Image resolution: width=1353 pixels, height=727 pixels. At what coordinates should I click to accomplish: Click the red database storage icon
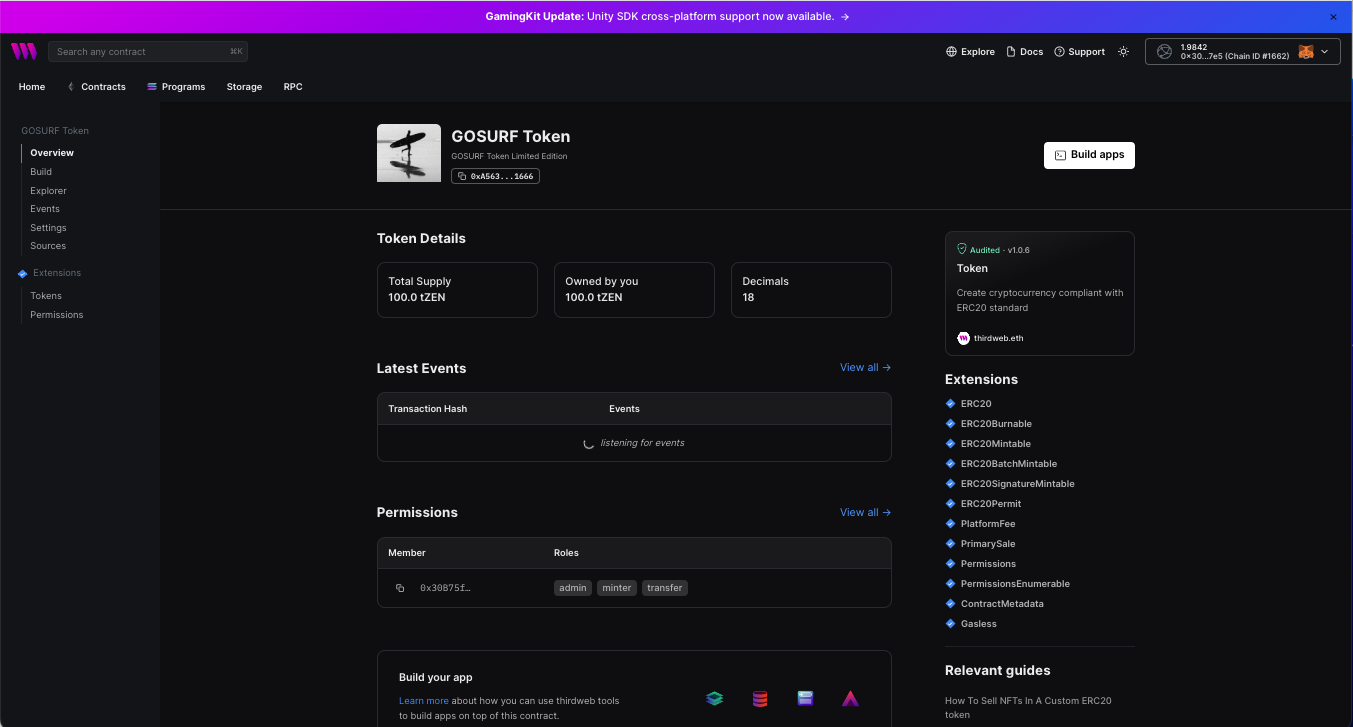pyautogui.click(x=760, y=699)
